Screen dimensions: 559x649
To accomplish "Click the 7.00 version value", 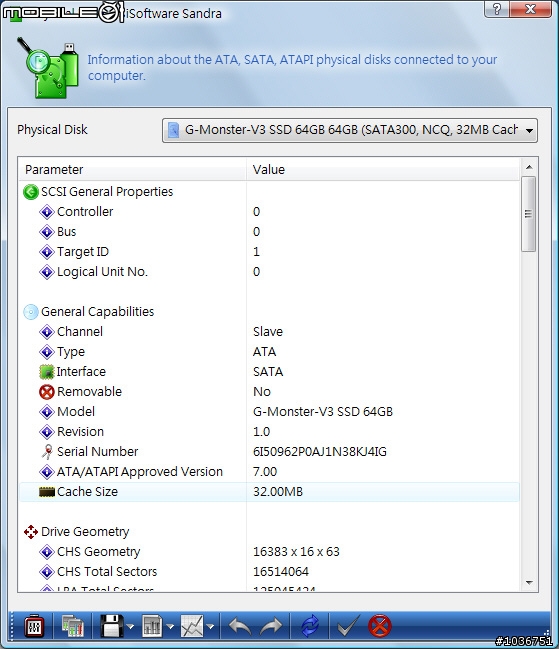I will (x=265, y=472).
